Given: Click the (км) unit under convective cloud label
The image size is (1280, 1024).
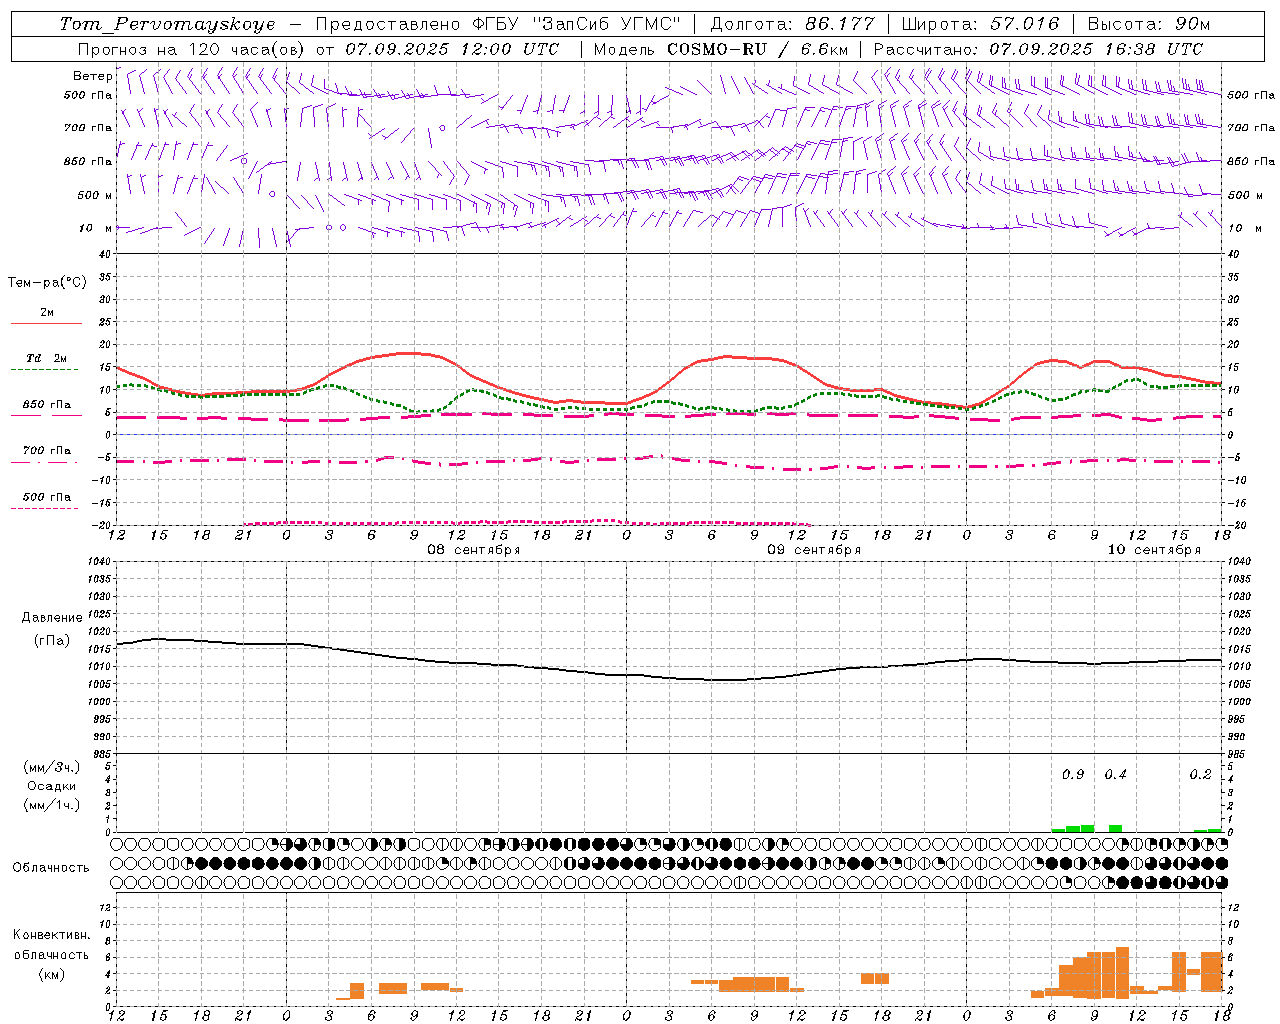Looking at the screenshot, I should click(51, 974).
